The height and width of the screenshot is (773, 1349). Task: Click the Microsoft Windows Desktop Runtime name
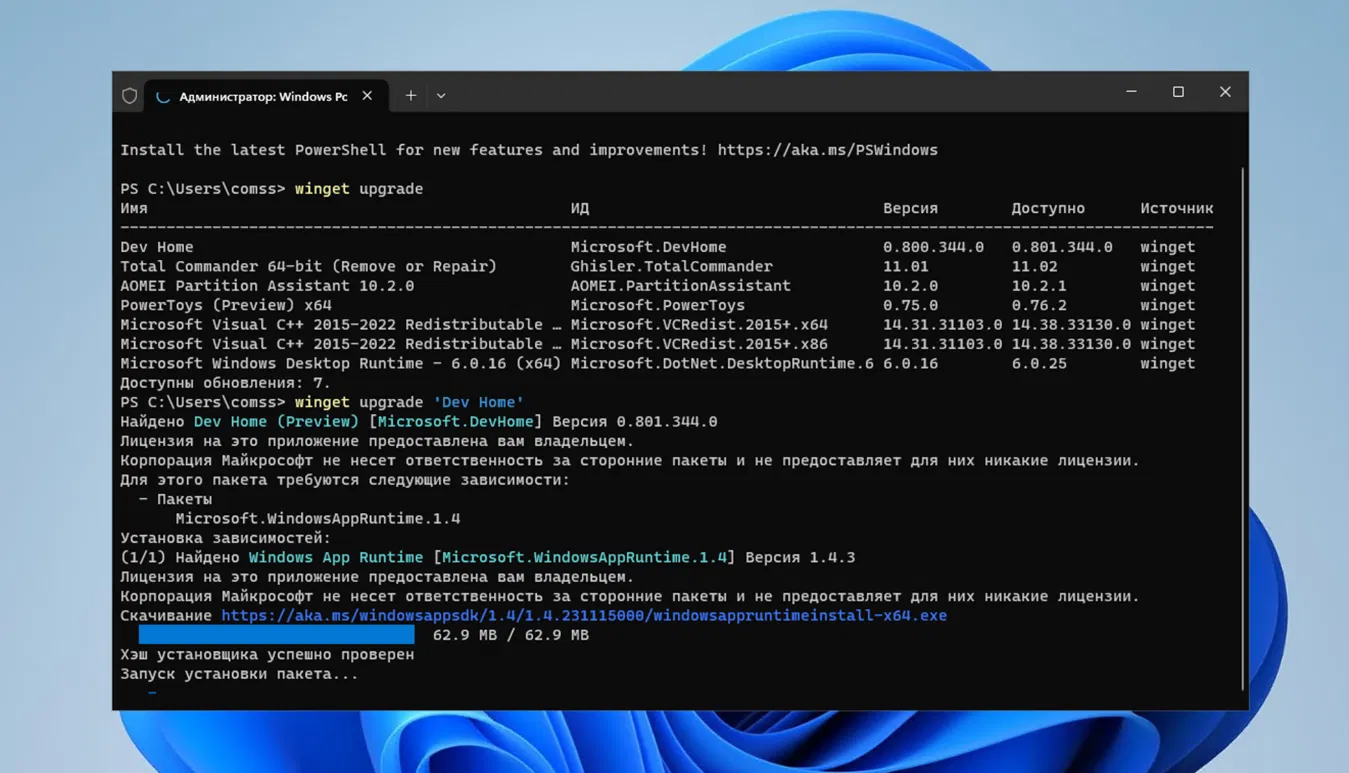(x=340, y=364)
